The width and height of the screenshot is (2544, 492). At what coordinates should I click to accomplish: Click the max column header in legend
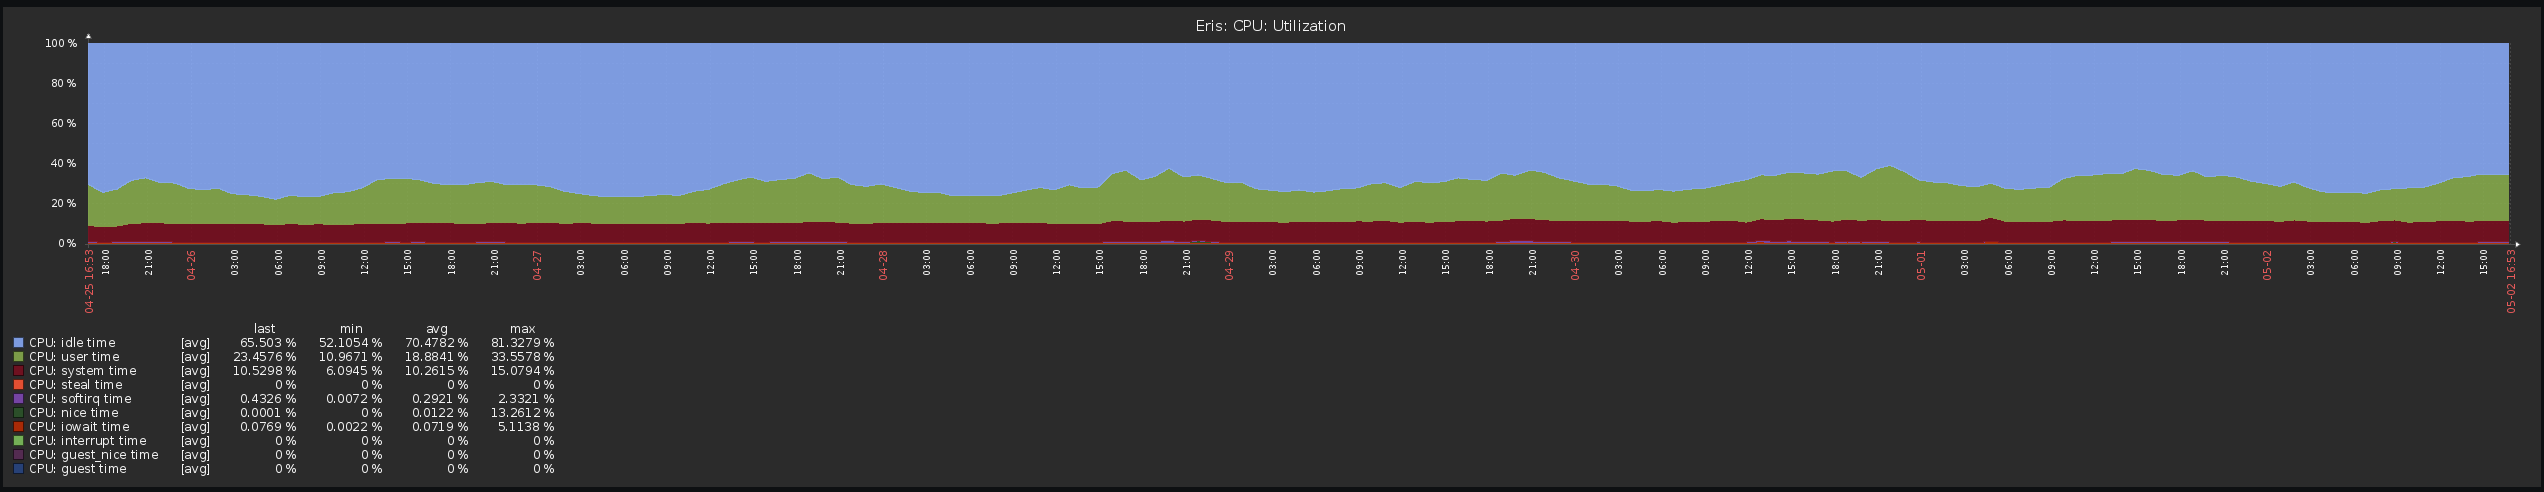[x=522, y=329]
